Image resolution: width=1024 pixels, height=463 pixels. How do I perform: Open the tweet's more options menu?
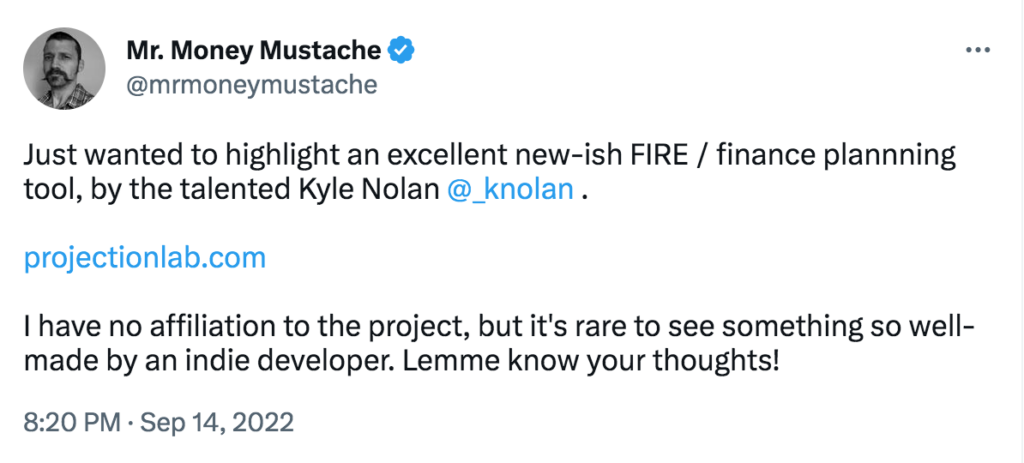point(975,49)
